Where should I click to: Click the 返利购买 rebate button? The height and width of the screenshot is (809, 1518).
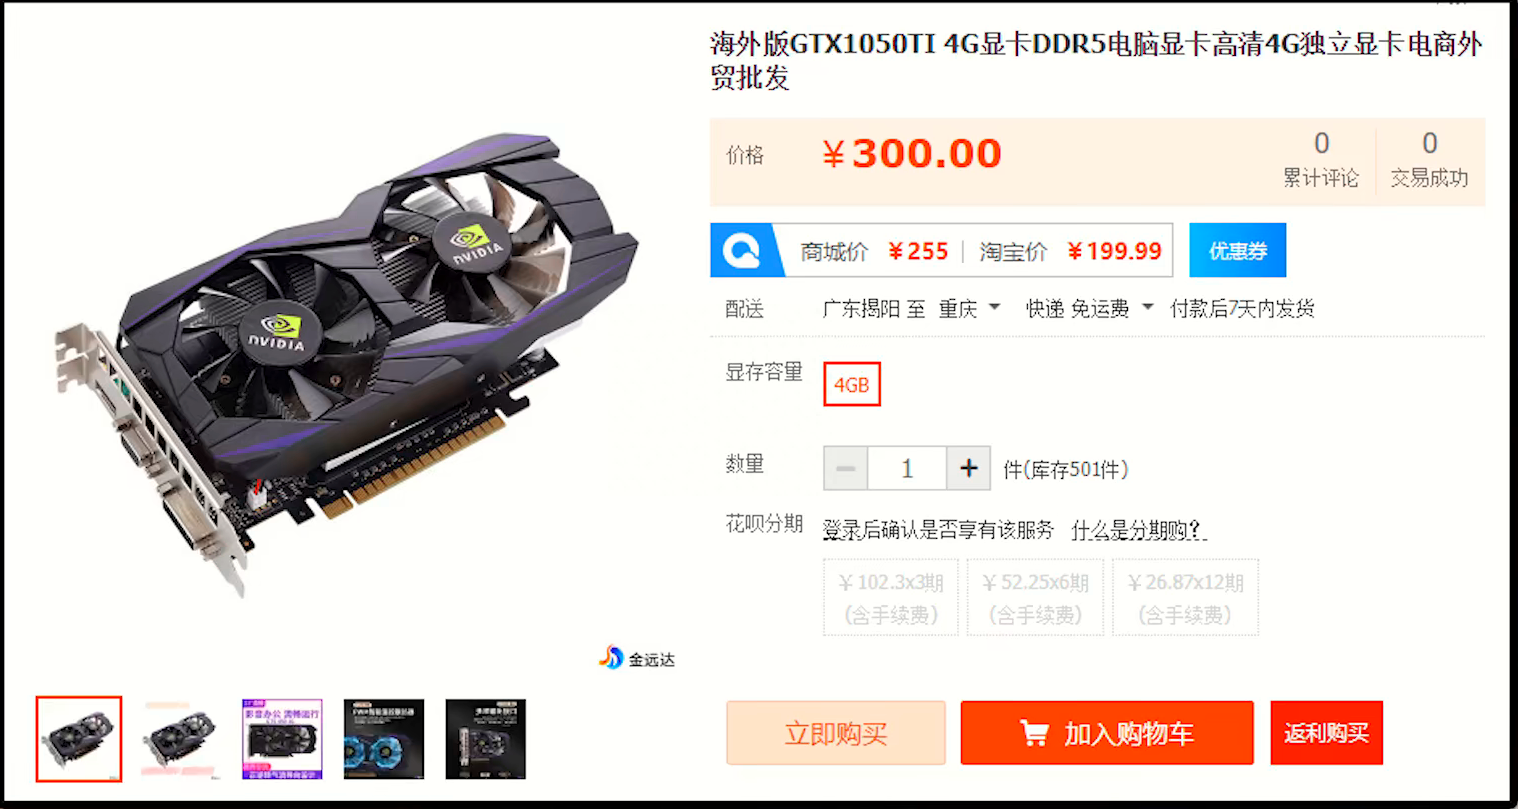1326,733
